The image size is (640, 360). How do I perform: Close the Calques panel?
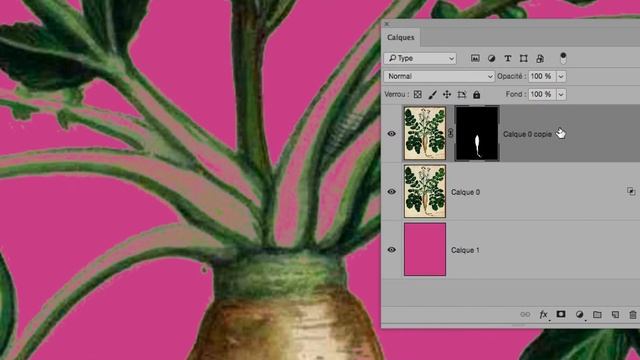click(x=387, y=24)
